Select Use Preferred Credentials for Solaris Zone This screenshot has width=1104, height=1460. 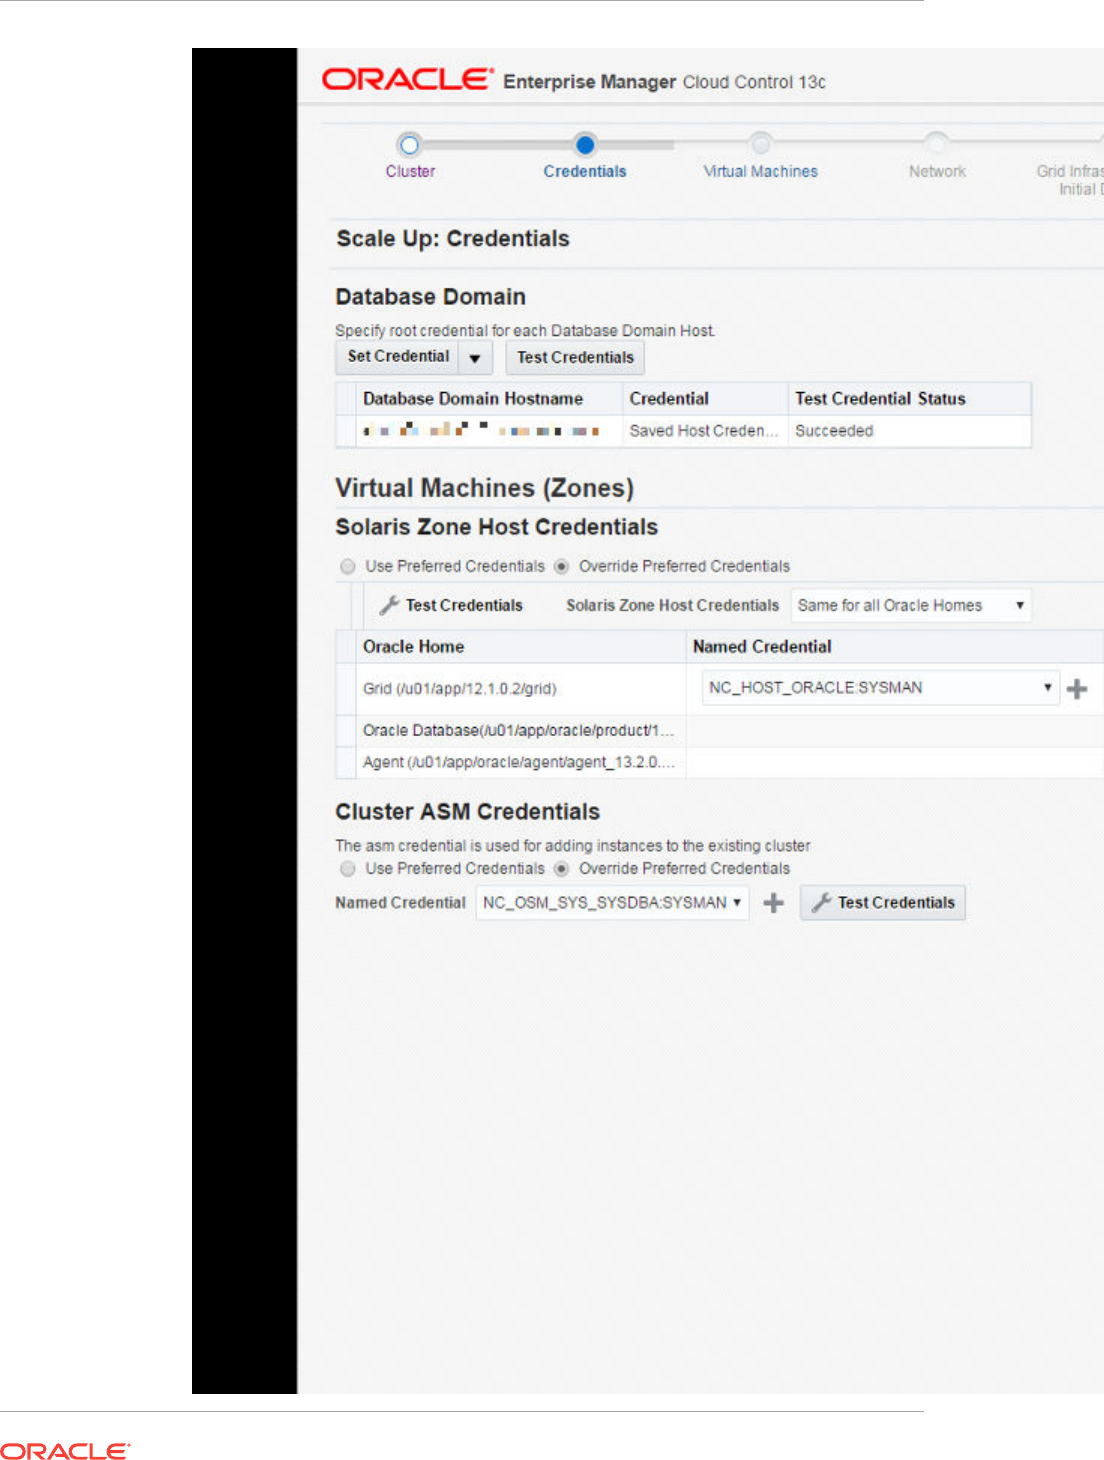347,566
